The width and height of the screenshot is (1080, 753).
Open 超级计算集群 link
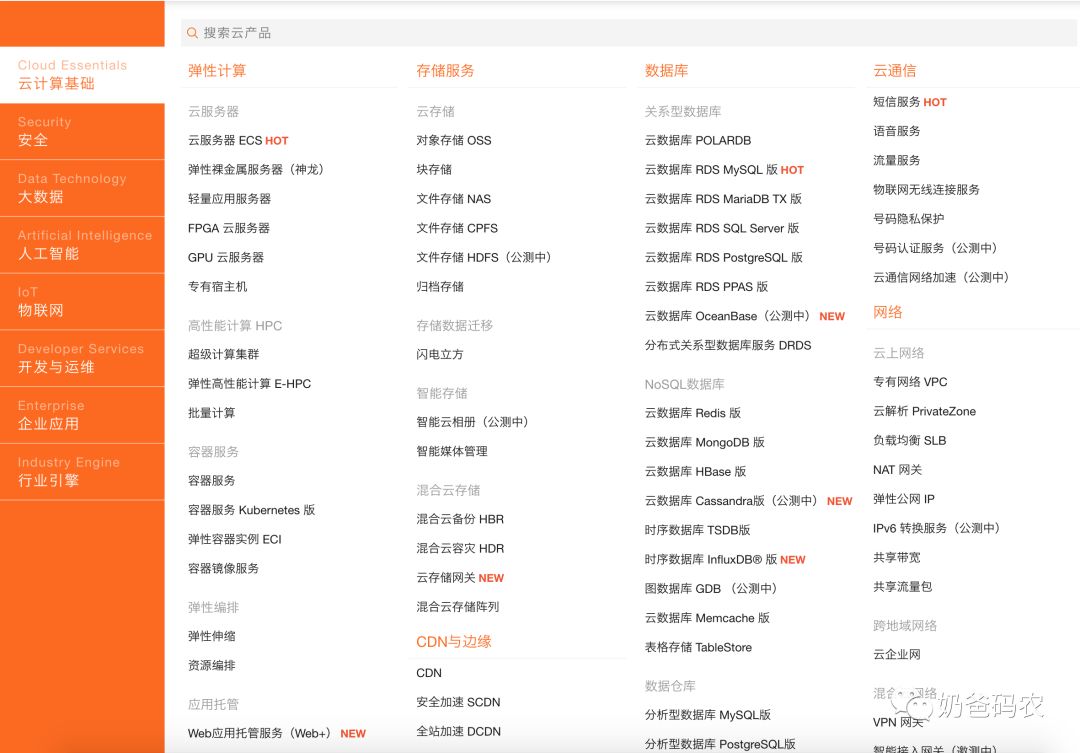223,354
